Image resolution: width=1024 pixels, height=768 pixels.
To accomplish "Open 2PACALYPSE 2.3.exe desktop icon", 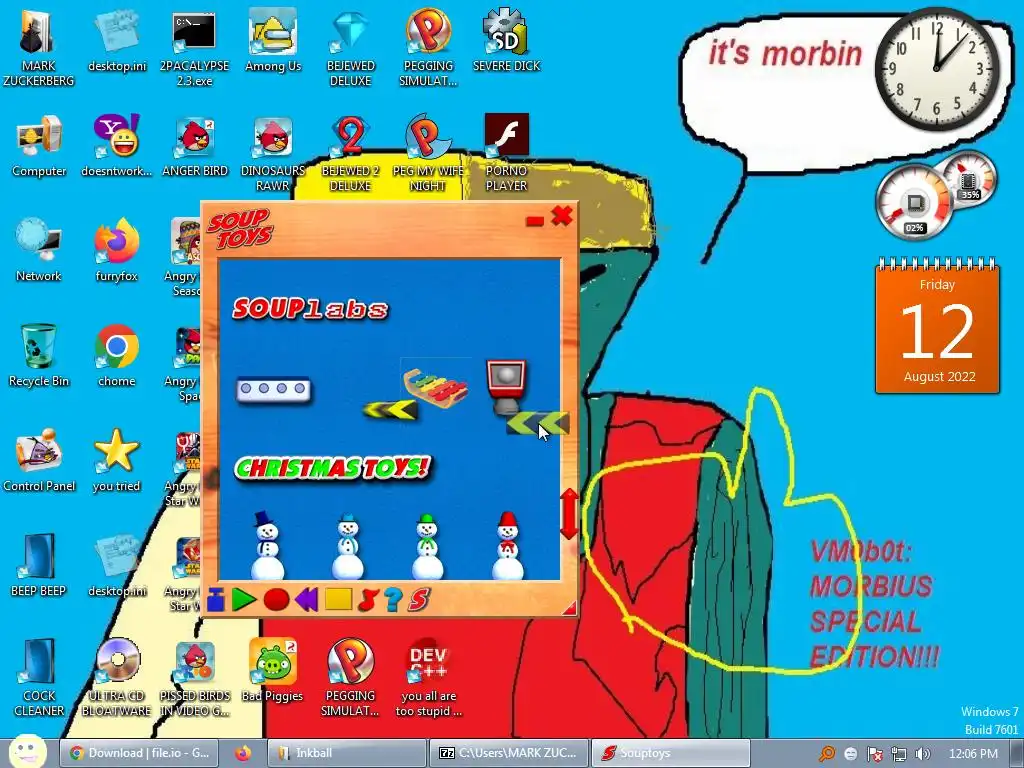I will point(195,49).
